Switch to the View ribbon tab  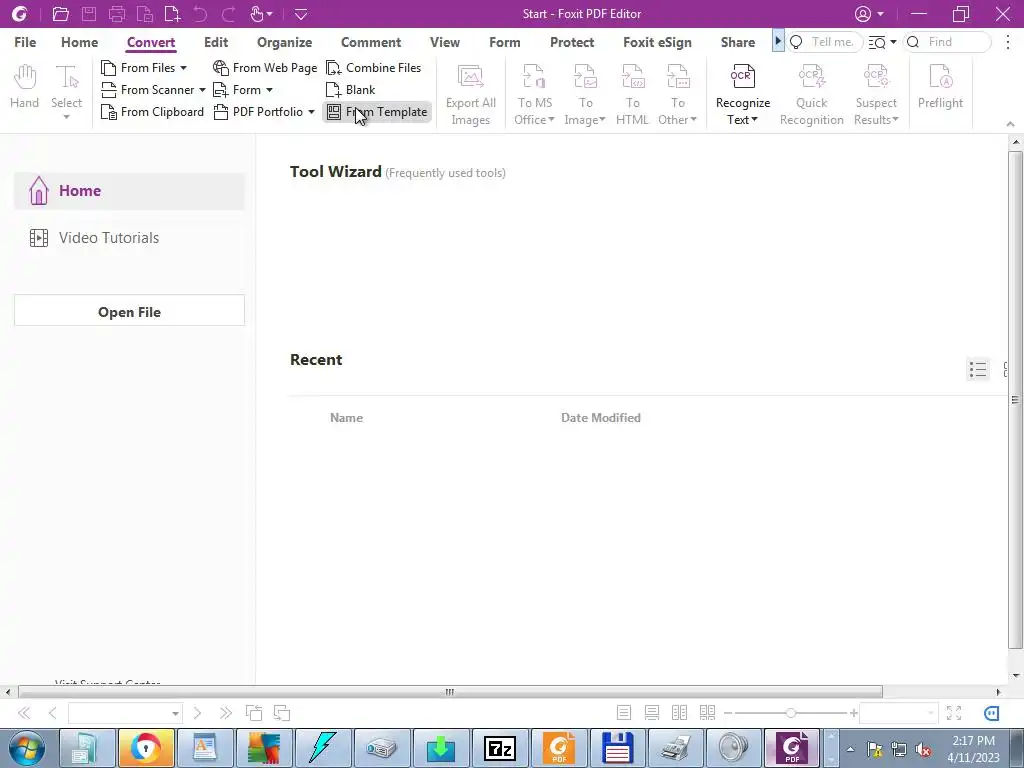coord(445,42)
